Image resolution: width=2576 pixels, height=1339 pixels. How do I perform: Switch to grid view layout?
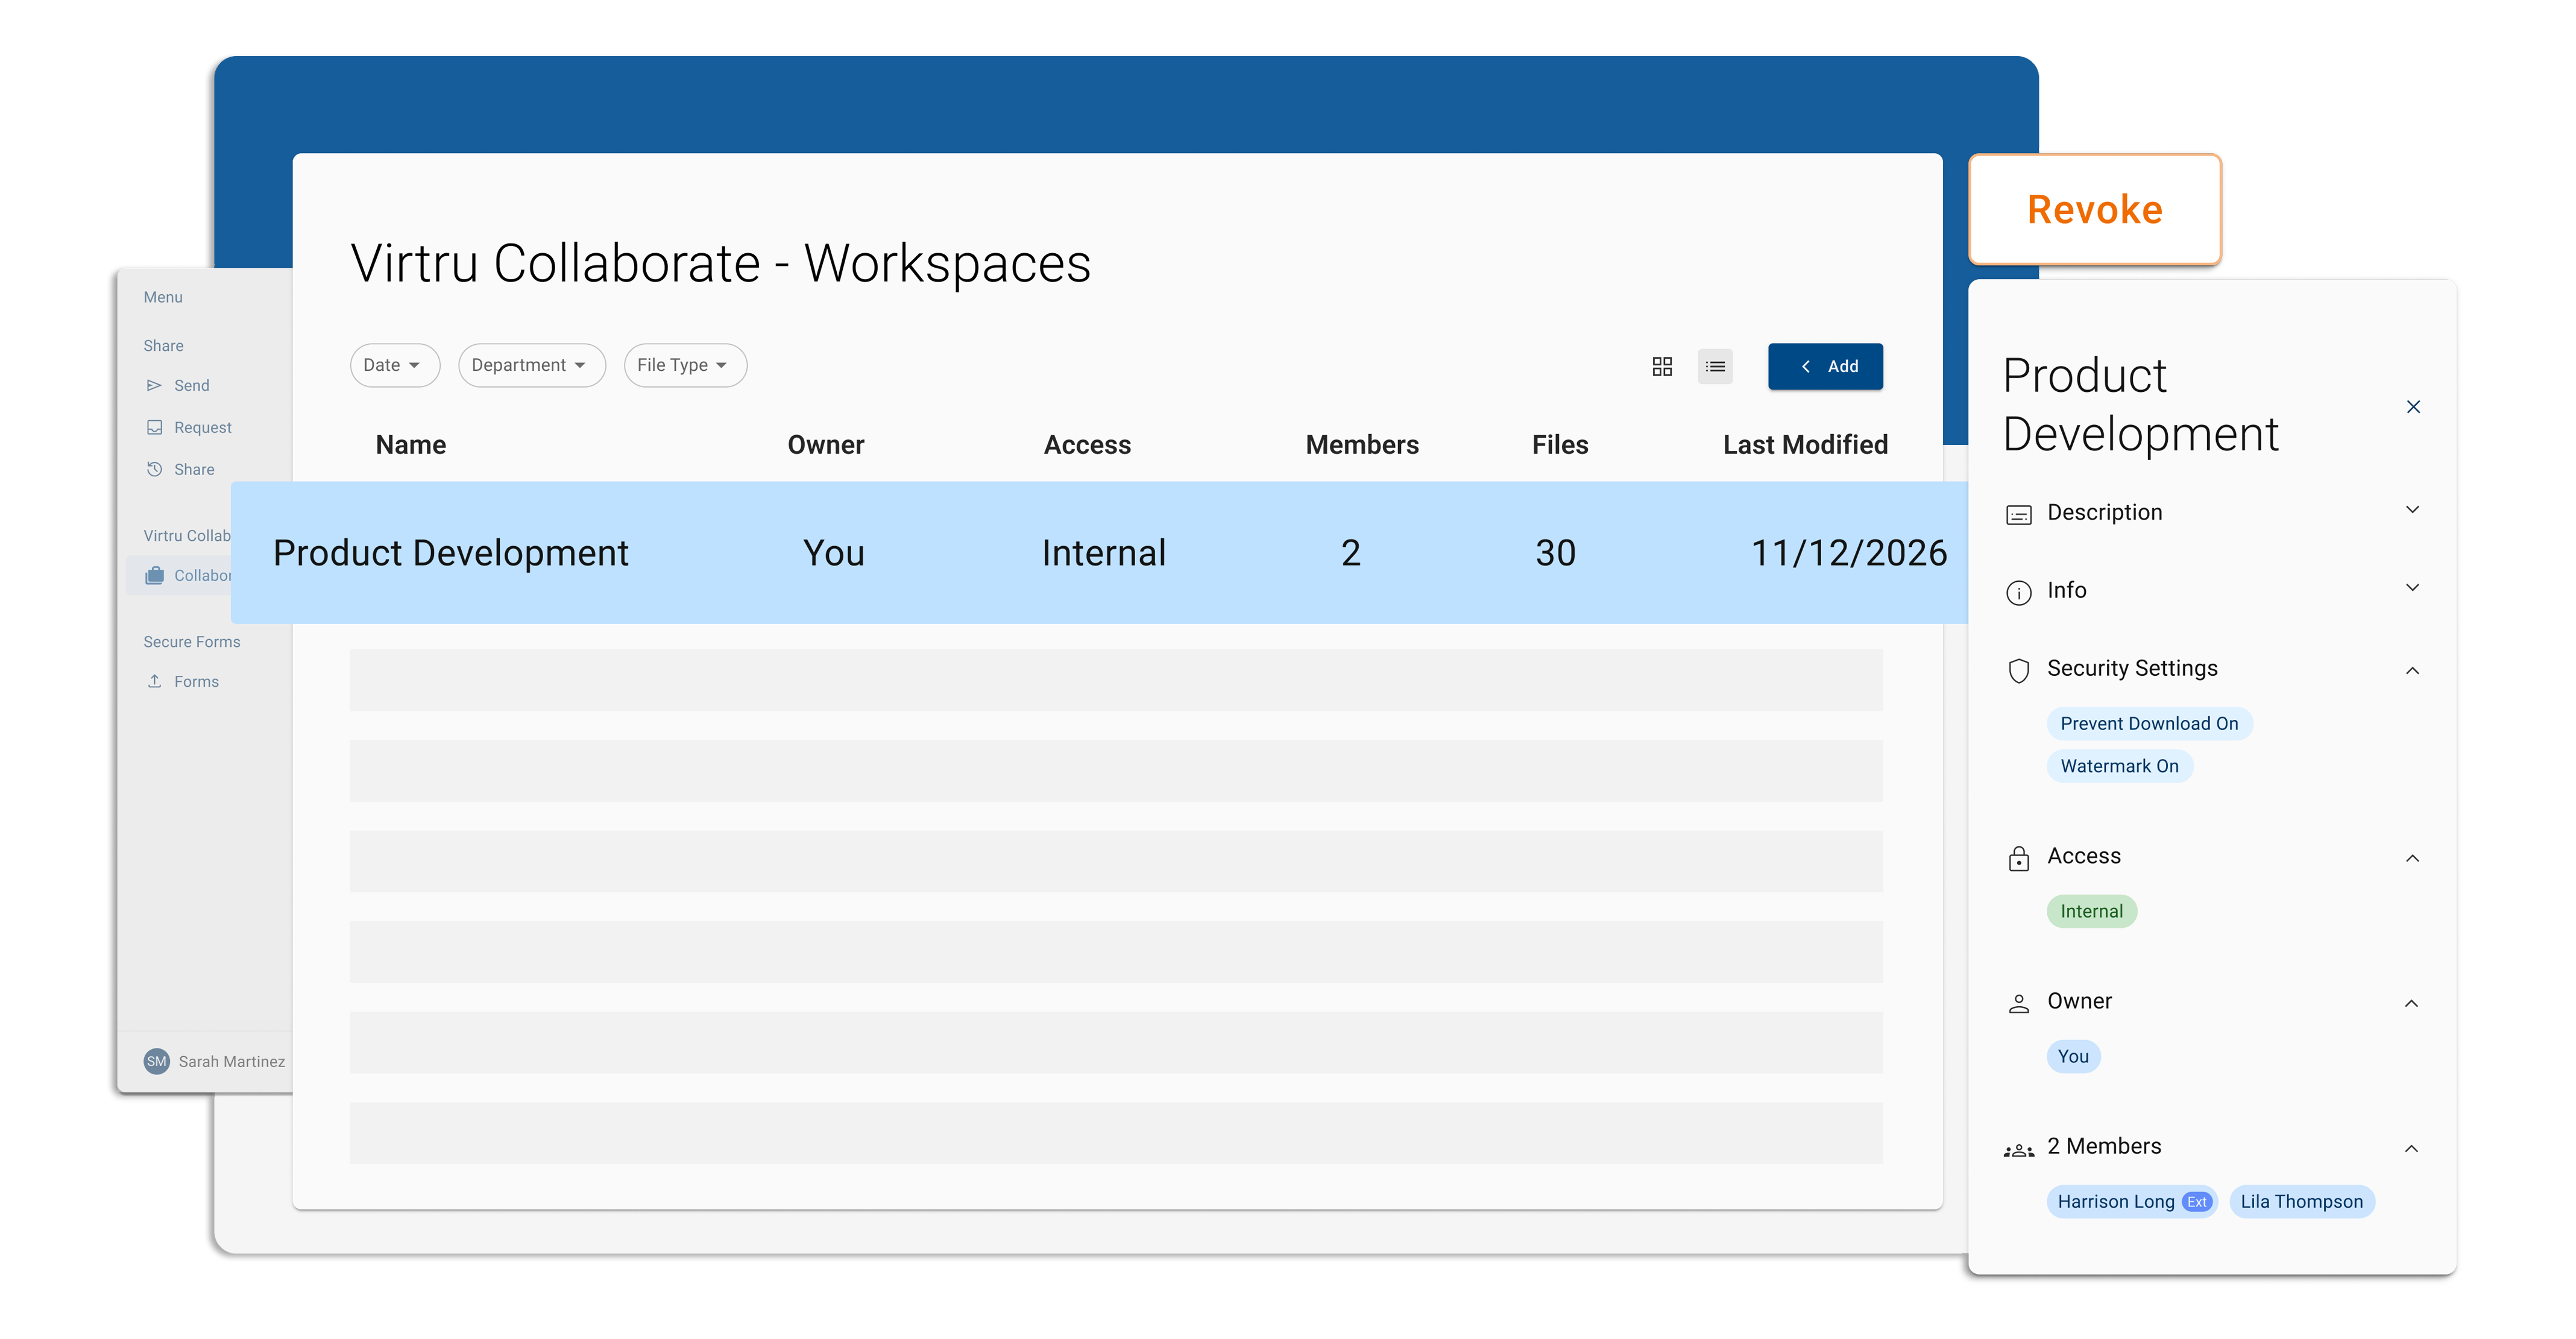tap(1662, 366)
